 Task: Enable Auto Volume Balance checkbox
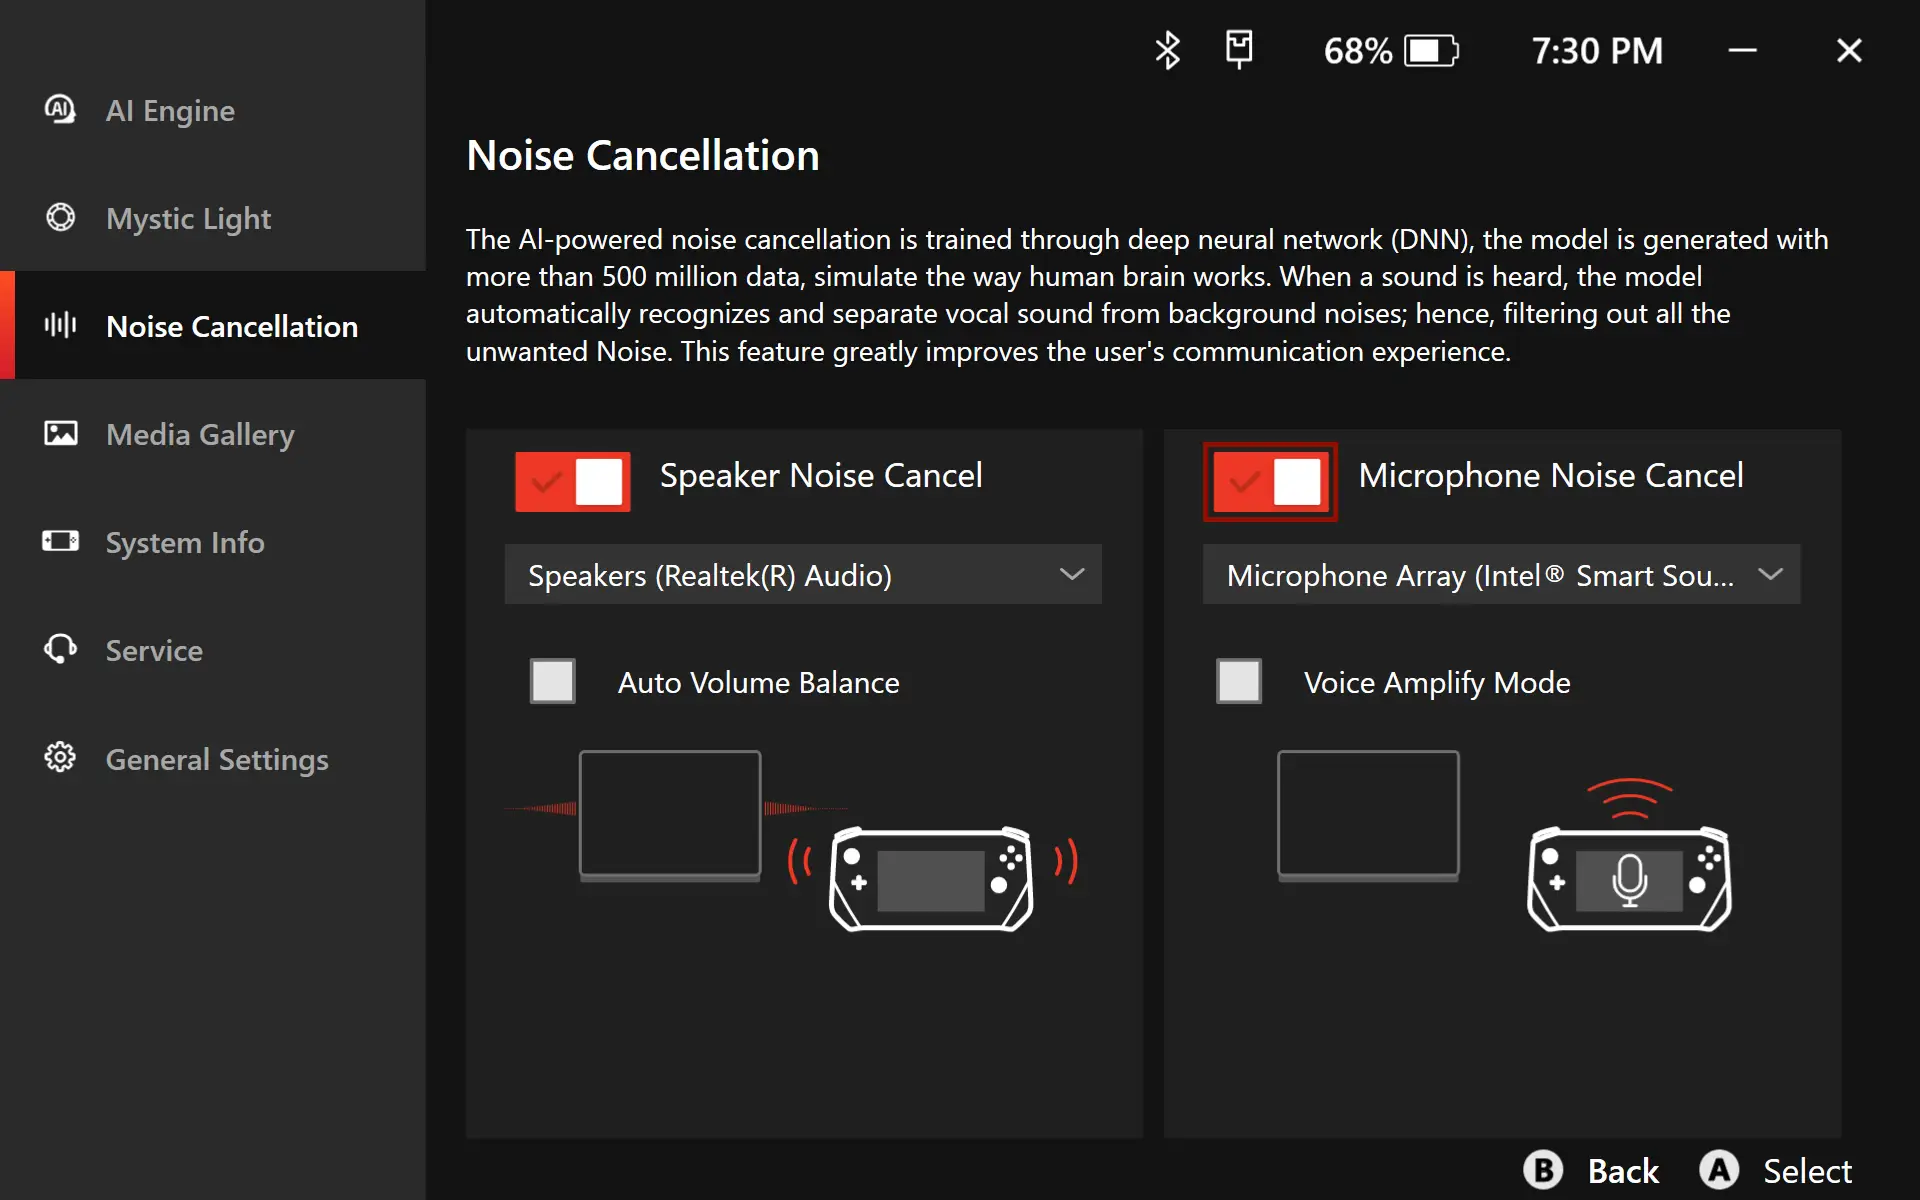(x=553, y=681)
